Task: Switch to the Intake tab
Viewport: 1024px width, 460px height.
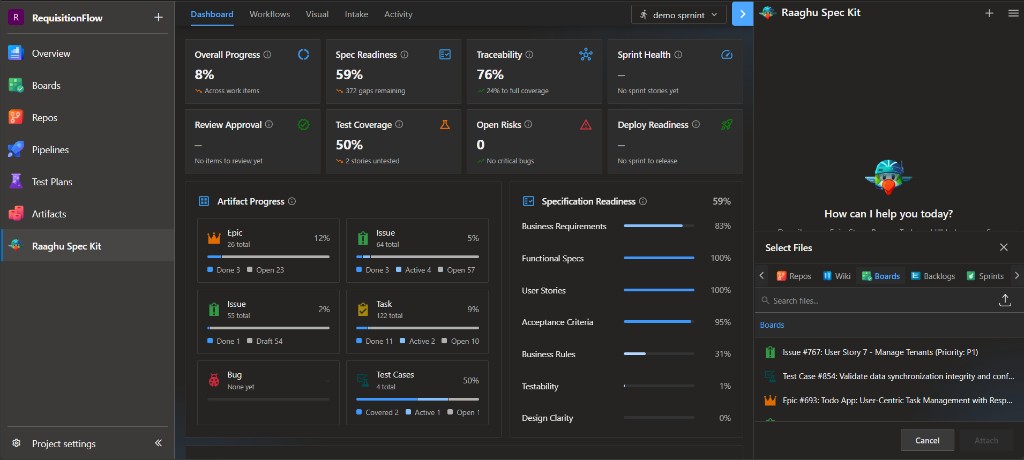Action: pos(357,14)
